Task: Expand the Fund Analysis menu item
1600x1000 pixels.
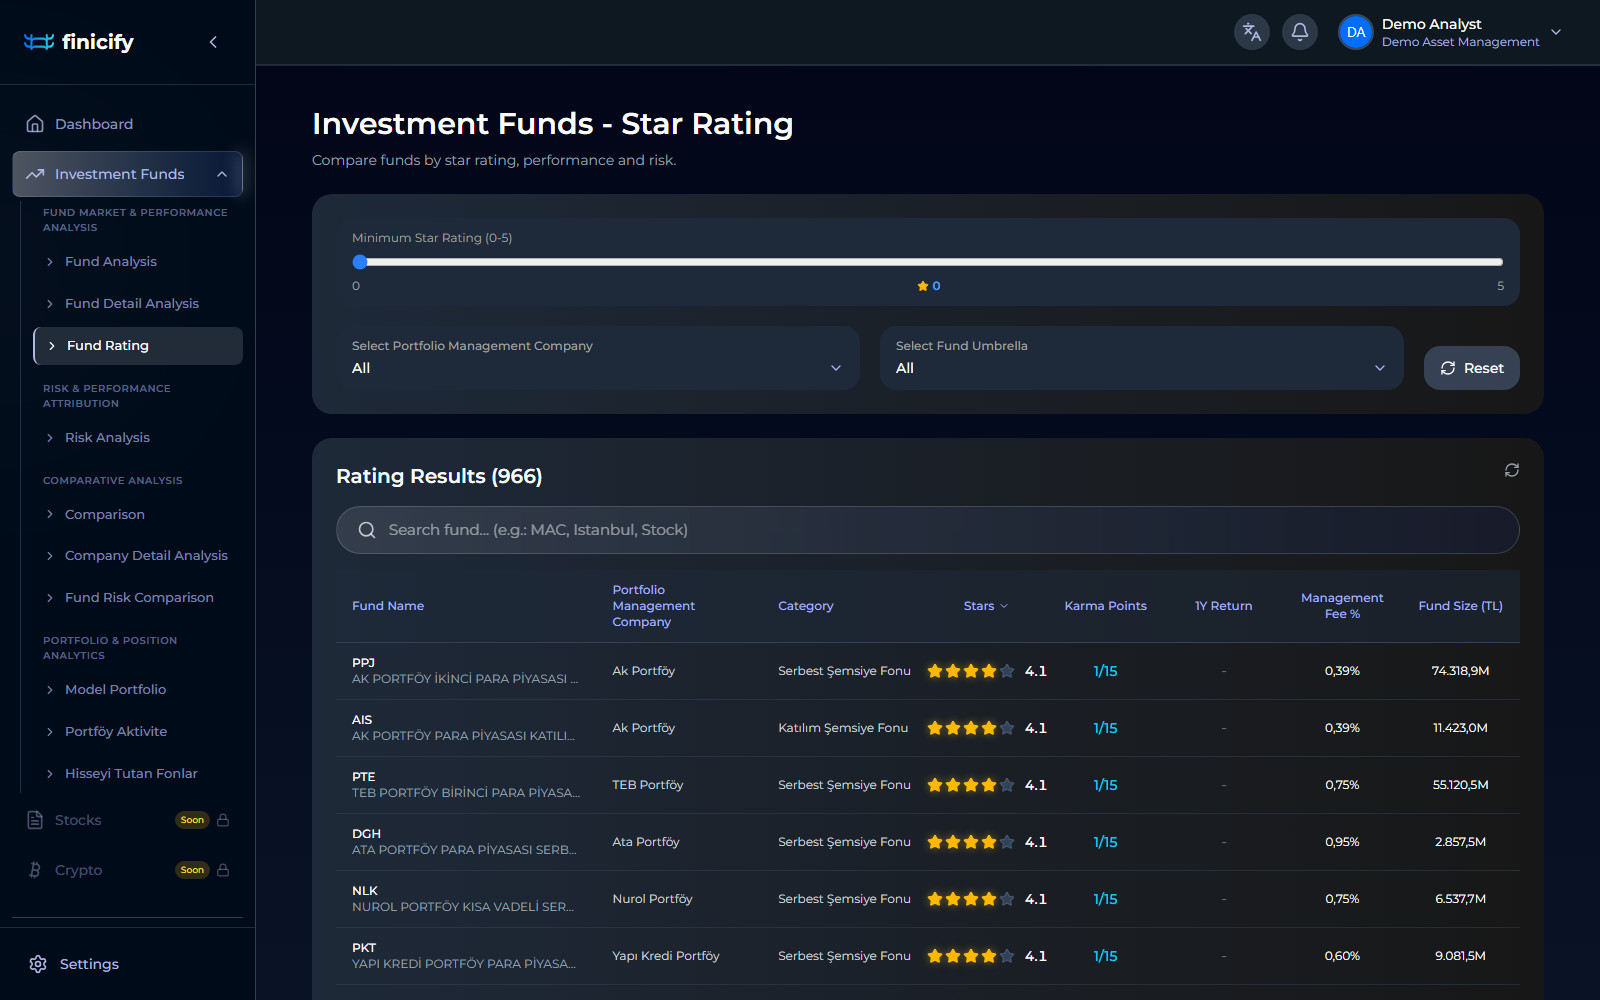Action: 111,262
